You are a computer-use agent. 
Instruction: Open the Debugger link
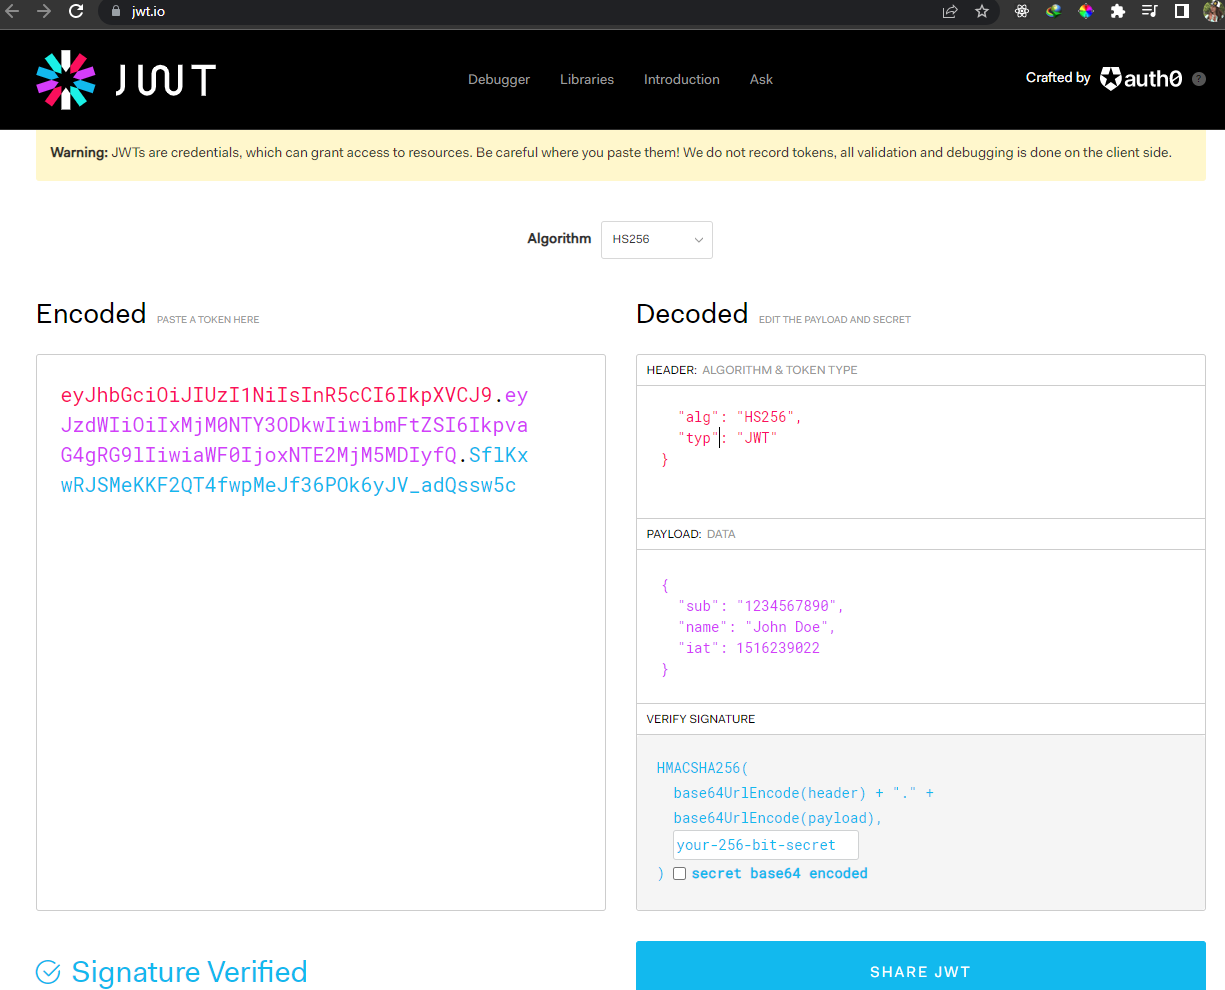pyautogui.click(x=499, y=79)
